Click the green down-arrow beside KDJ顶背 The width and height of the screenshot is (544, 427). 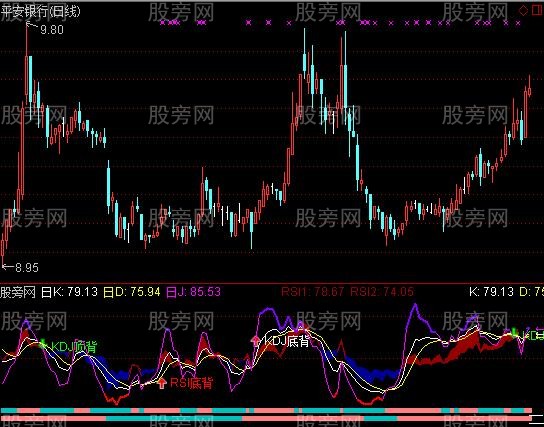(42, 343)
